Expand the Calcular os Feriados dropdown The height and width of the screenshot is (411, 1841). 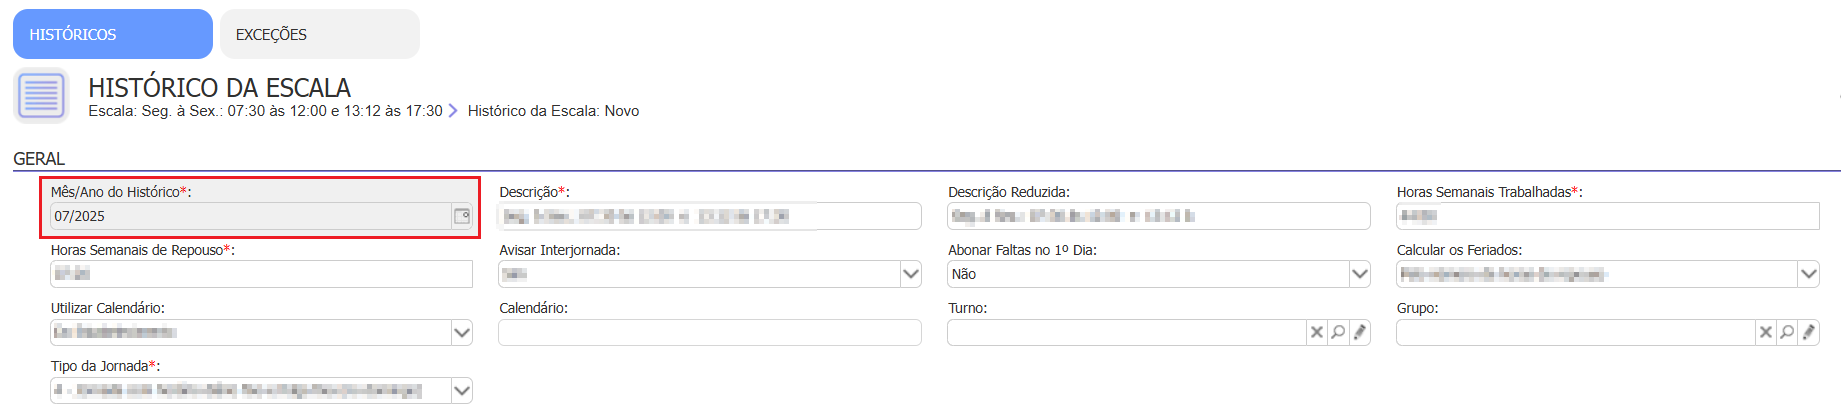(x=1808, y=274)
